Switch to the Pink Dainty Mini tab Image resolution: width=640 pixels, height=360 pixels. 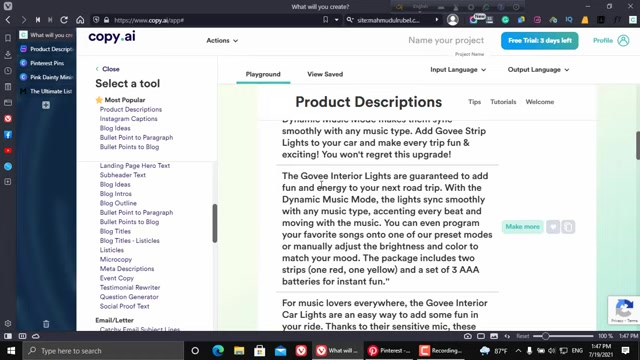tap(46, 77)
